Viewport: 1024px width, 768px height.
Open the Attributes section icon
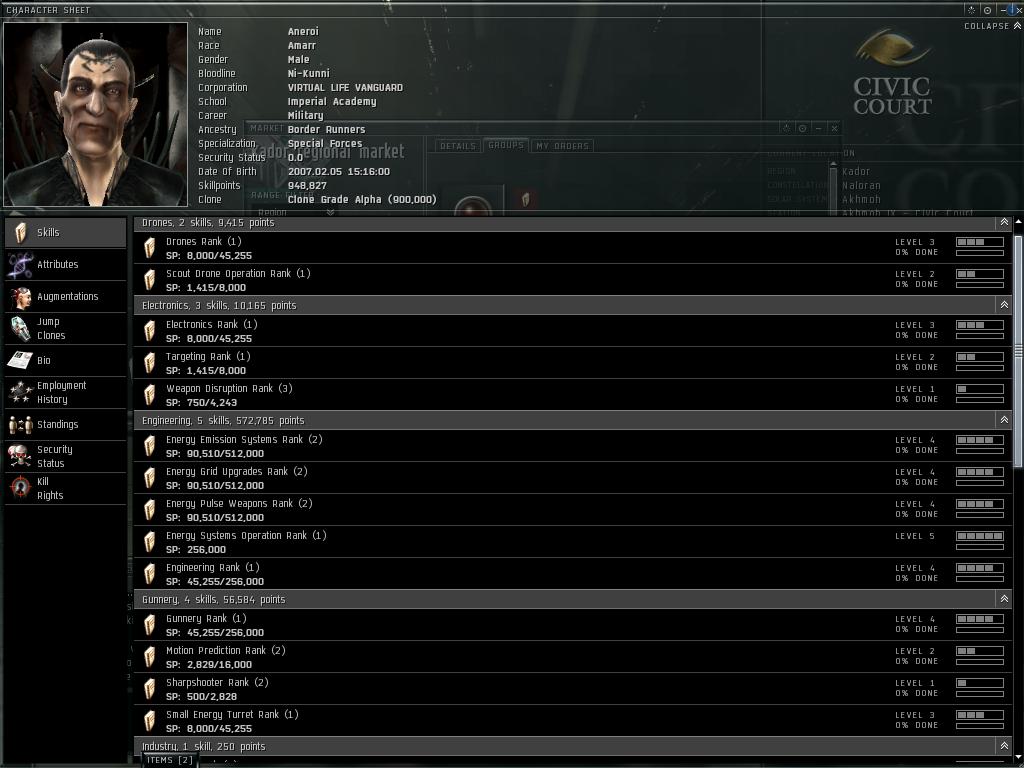click(20, 264)
